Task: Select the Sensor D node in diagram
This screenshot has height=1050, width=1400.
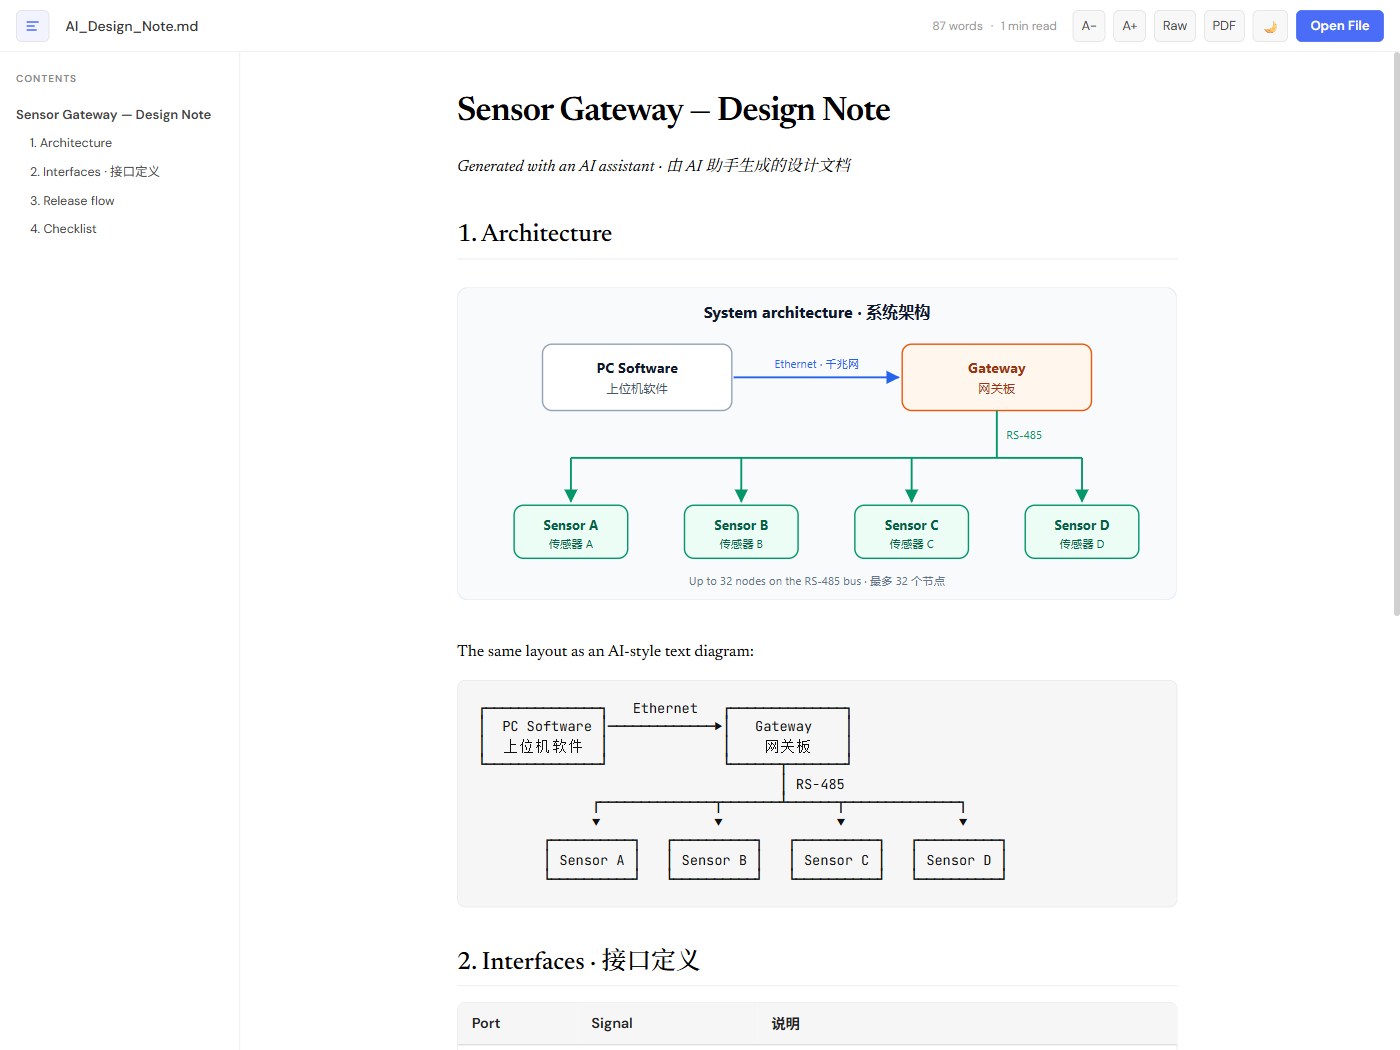Action: (1082, 532)
